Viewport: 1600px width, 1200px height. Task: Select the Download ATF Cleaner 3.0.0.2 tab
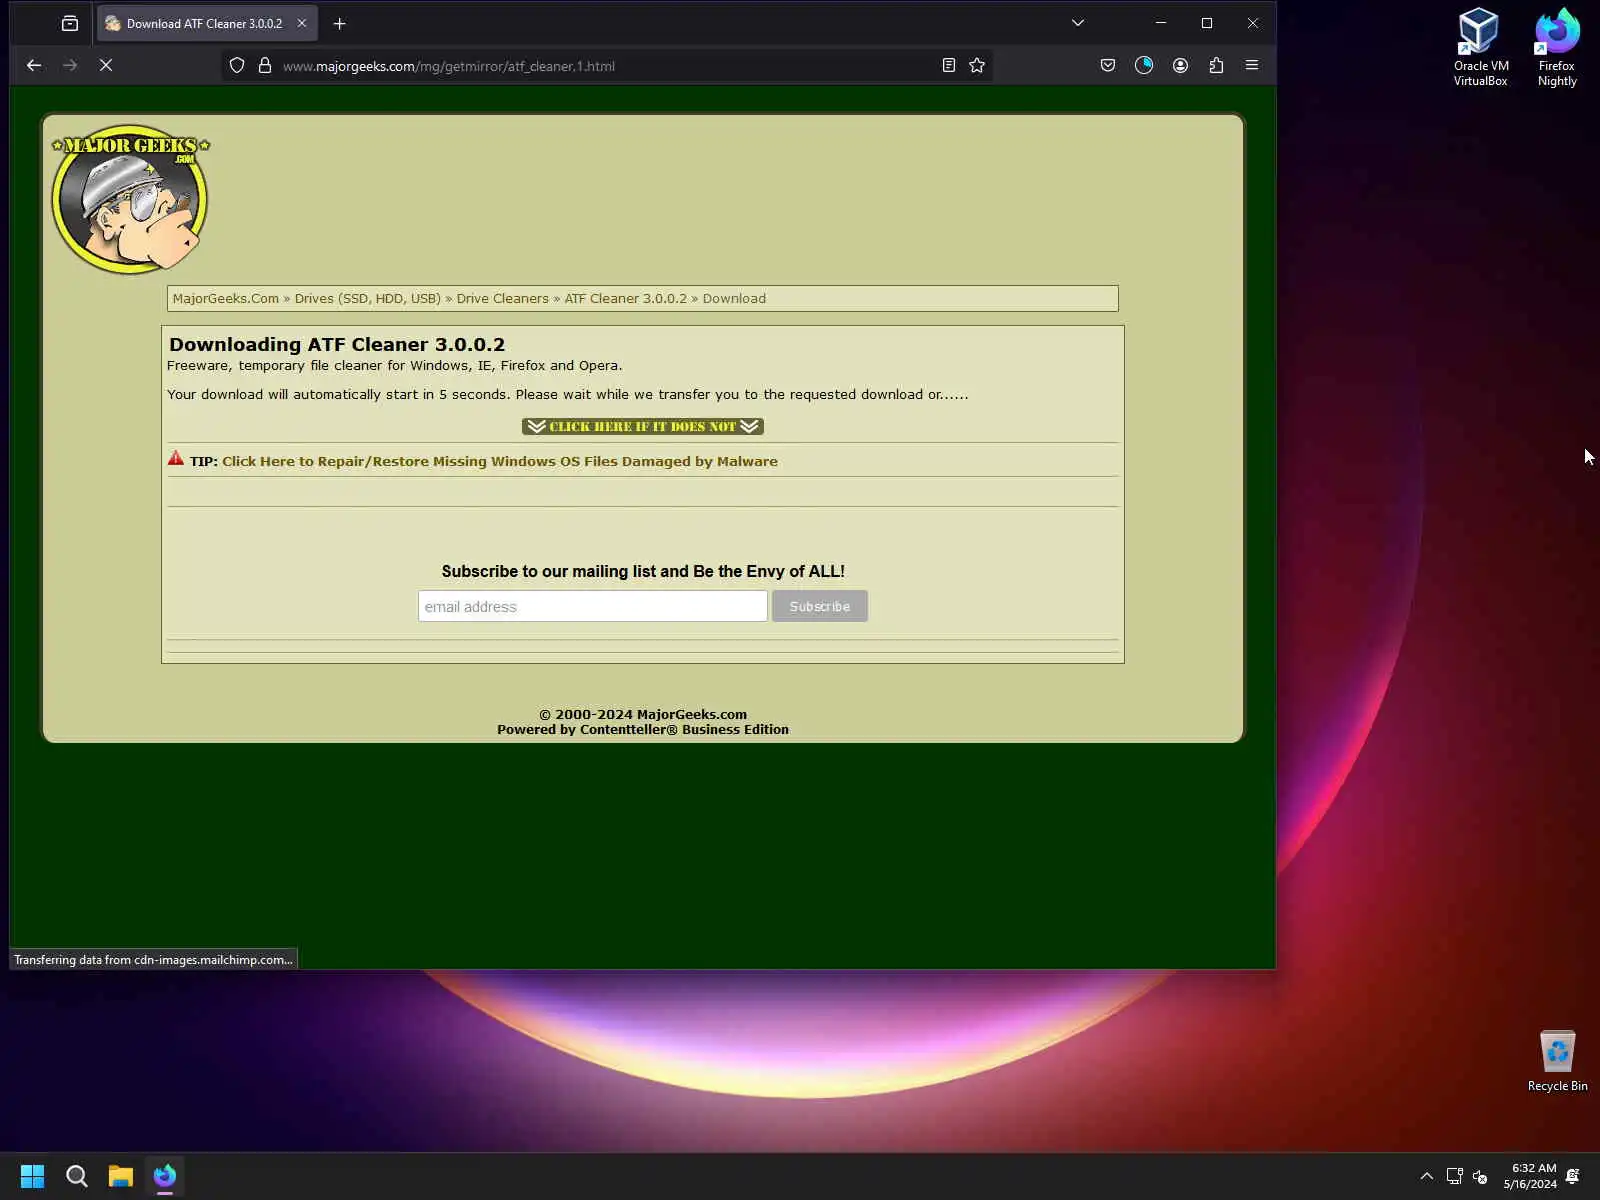click(x=207, y=23)
